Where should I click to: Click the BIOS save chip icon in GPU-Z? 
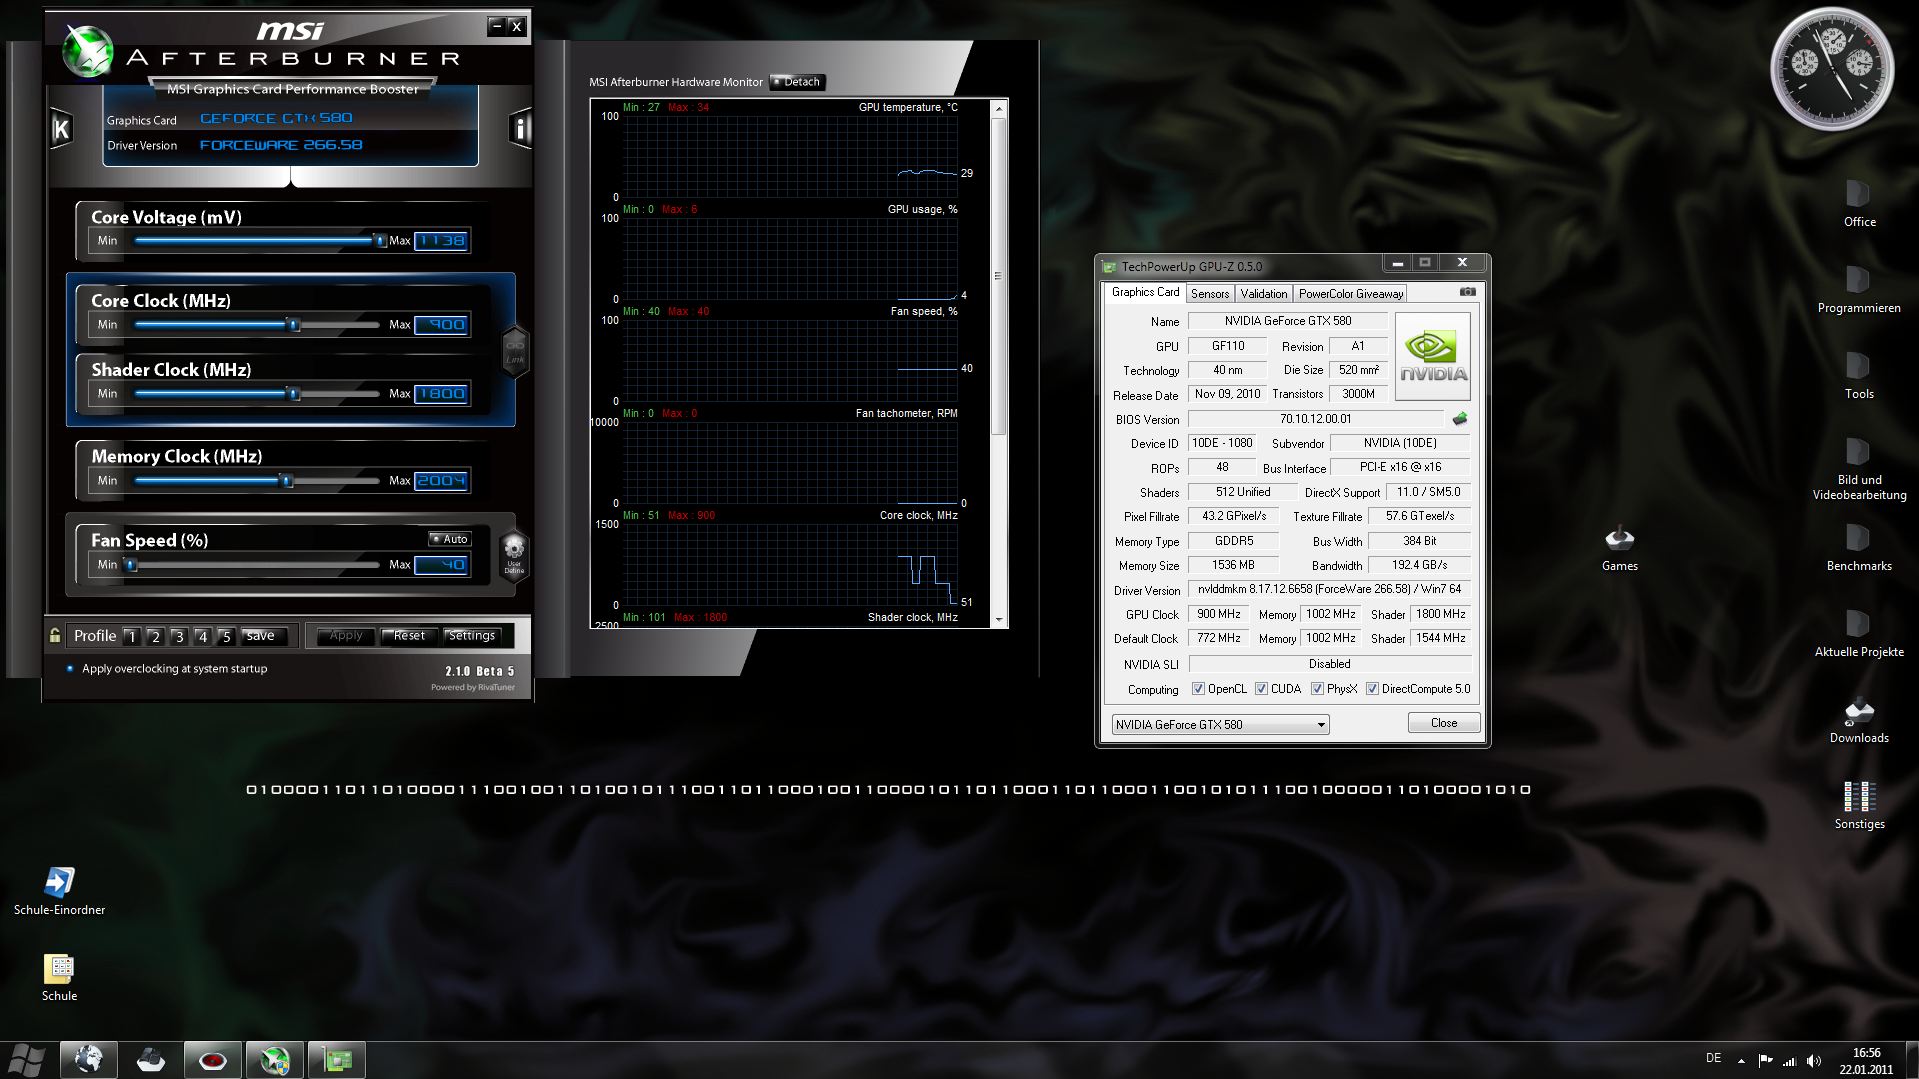1460,419
